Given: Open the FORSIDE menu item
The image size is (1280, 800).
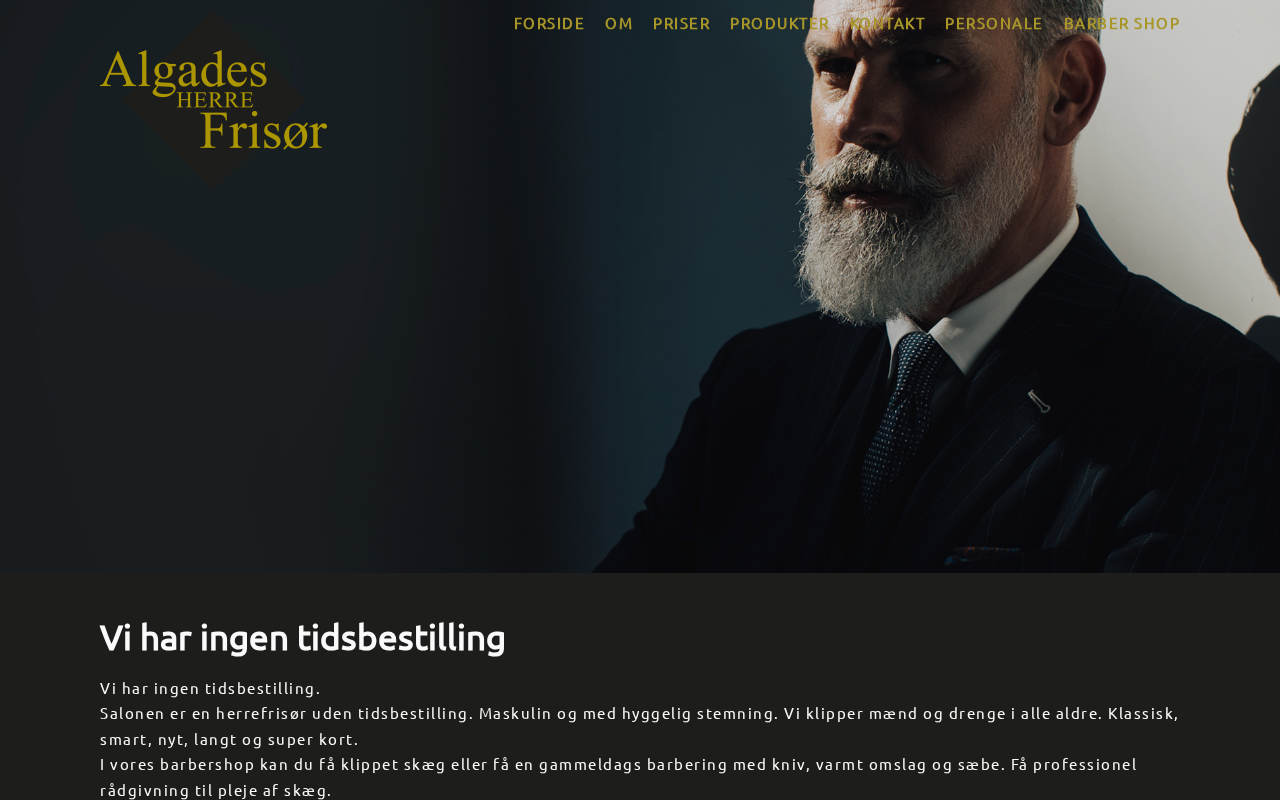Looking at the screenshot, I should coord(549,23).
